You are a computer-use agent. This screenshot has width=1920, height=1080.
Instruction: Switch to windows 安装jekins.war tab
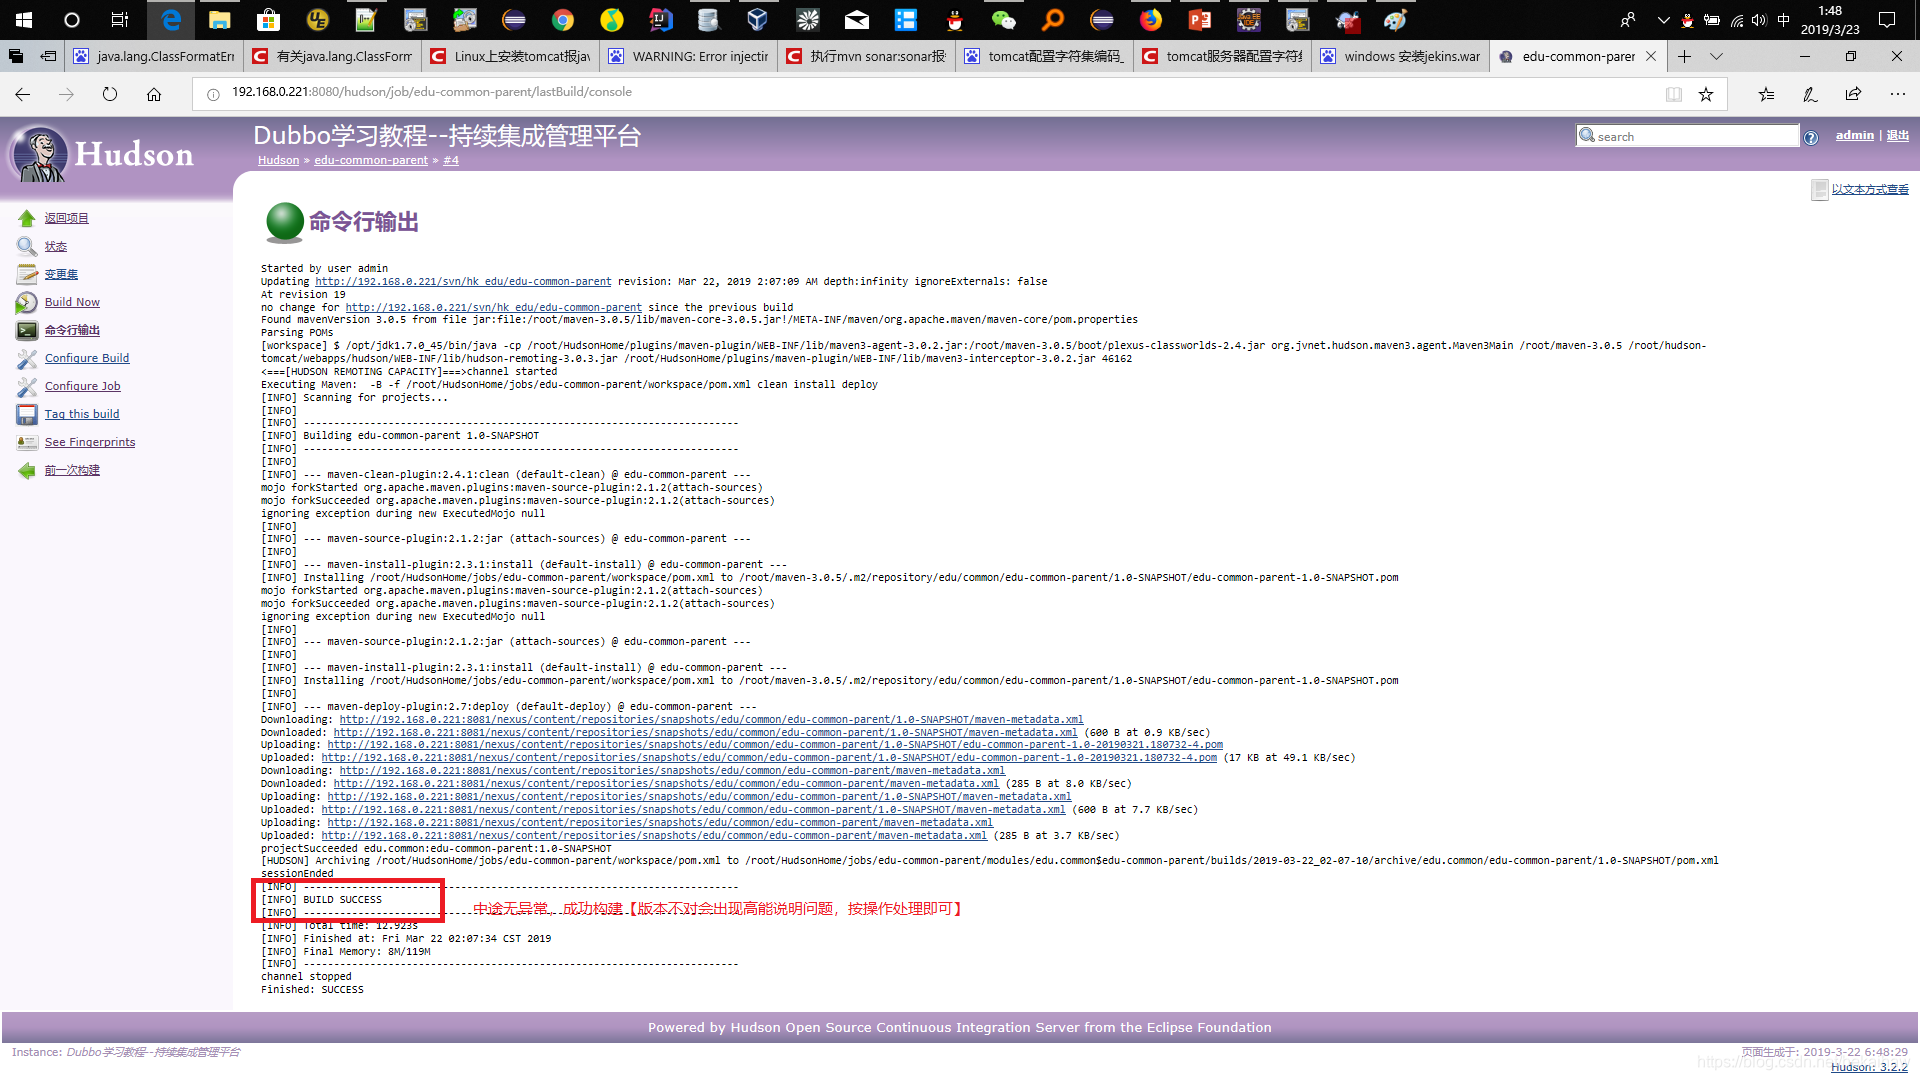click(1400, 56)
